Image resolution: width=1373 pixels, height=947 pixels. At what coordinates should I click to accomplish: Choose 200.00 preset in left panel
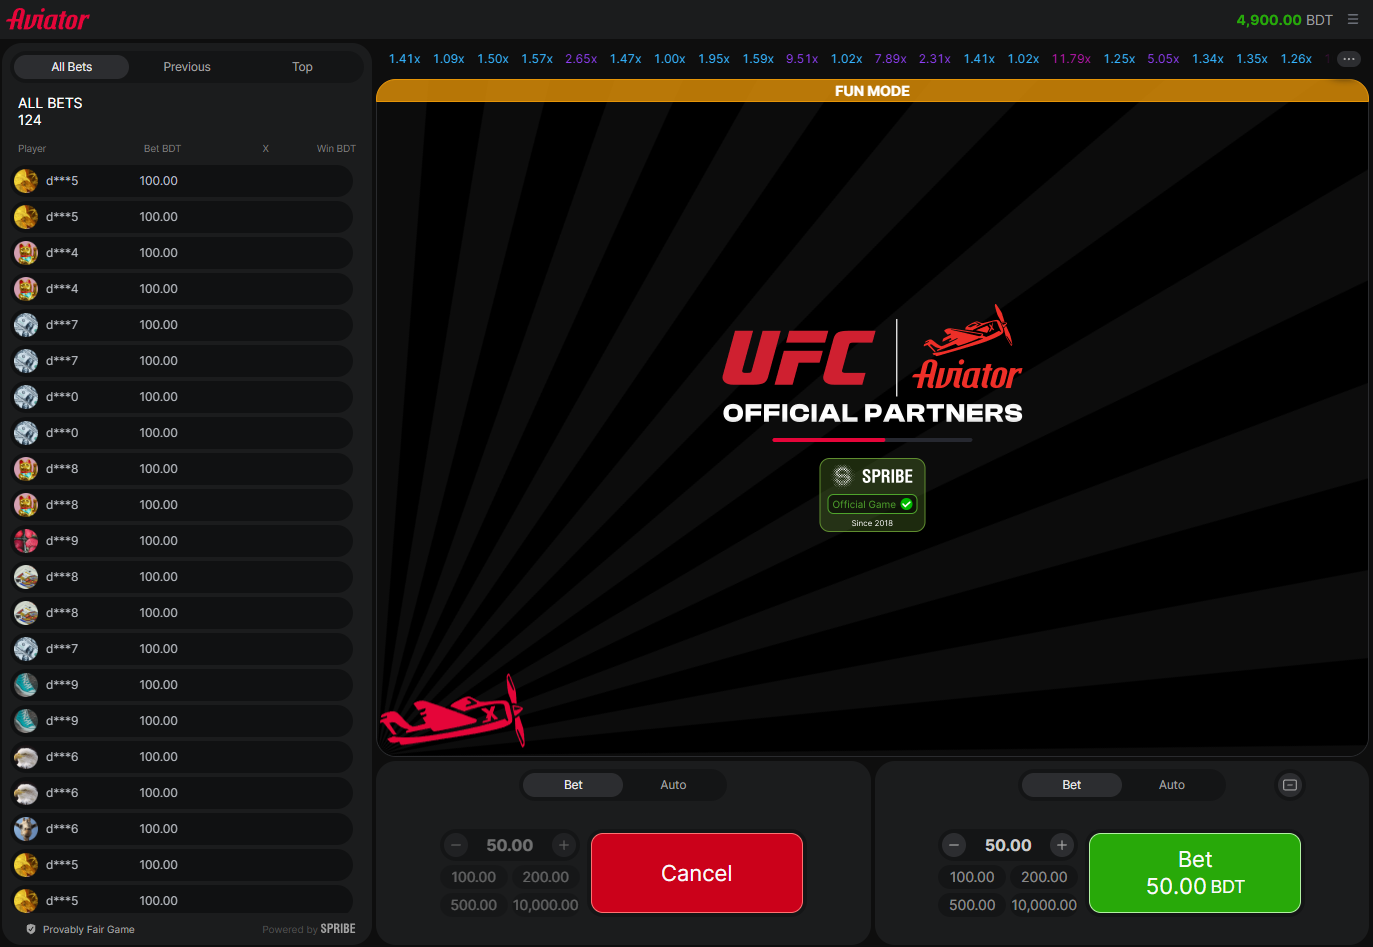[546, 877]
